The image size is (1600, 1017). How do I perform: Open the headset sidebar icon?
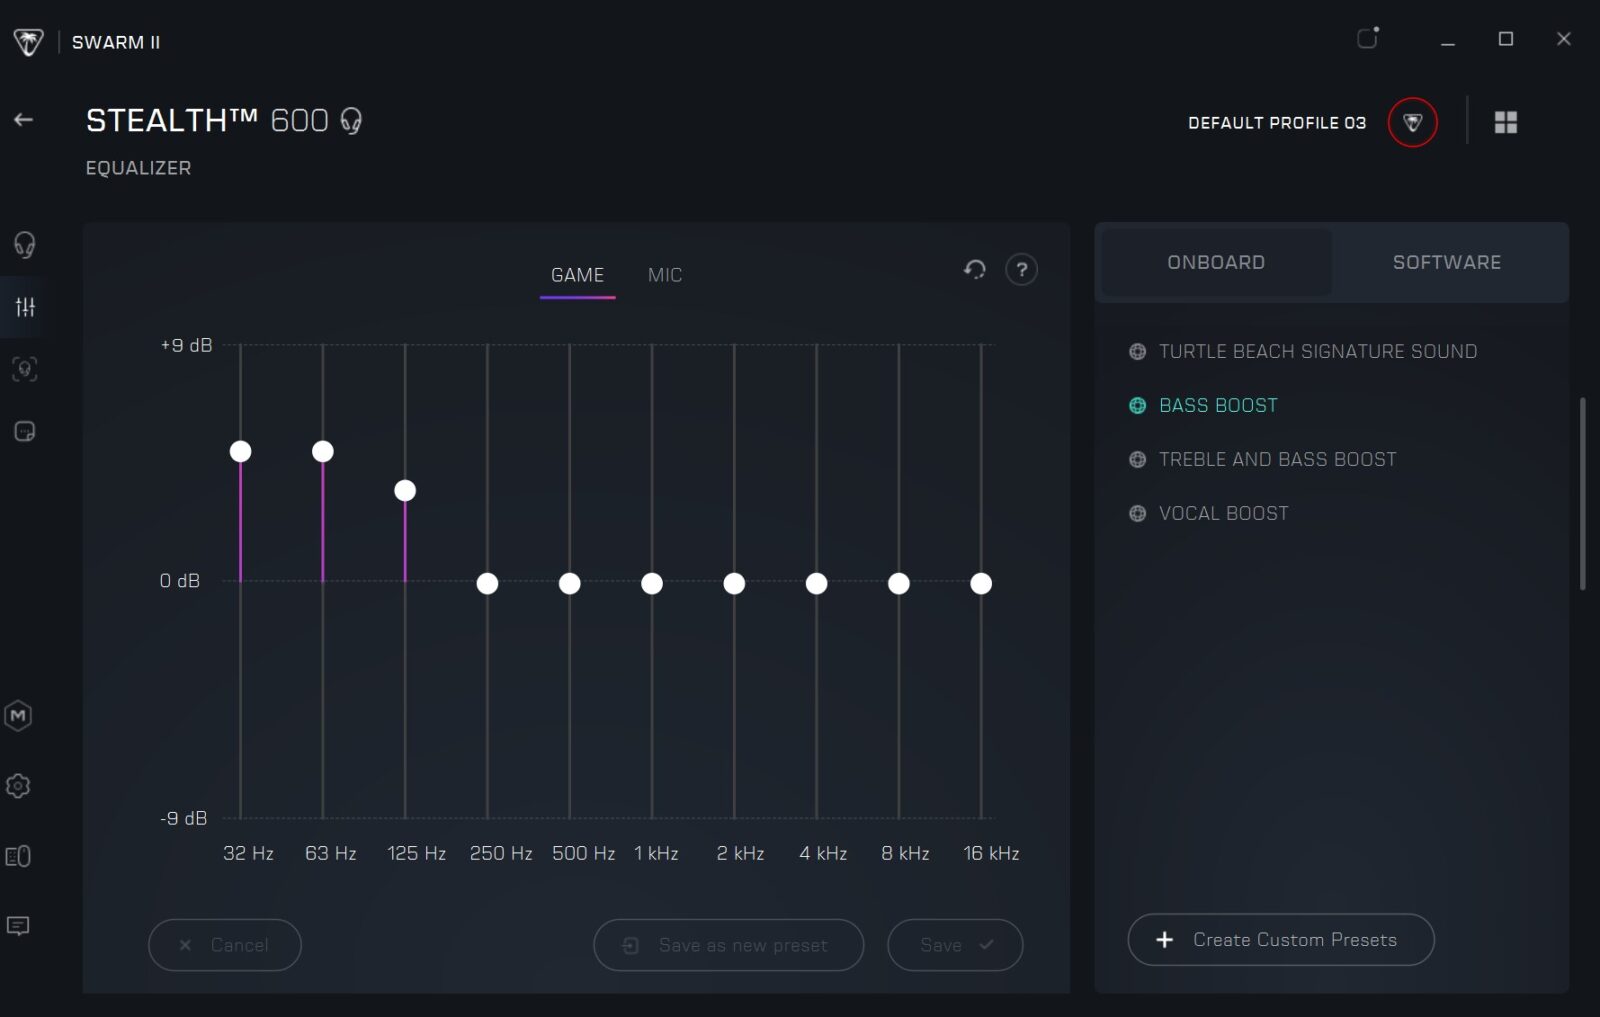click(x=25, y=244)
